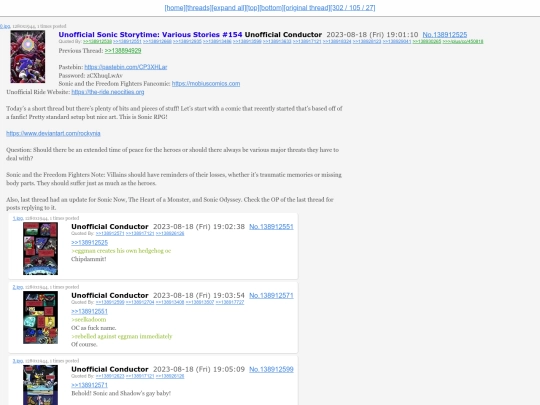Open the [original thread] link
This screenshot has width=540, height=405.
click(x=307, y=8)
